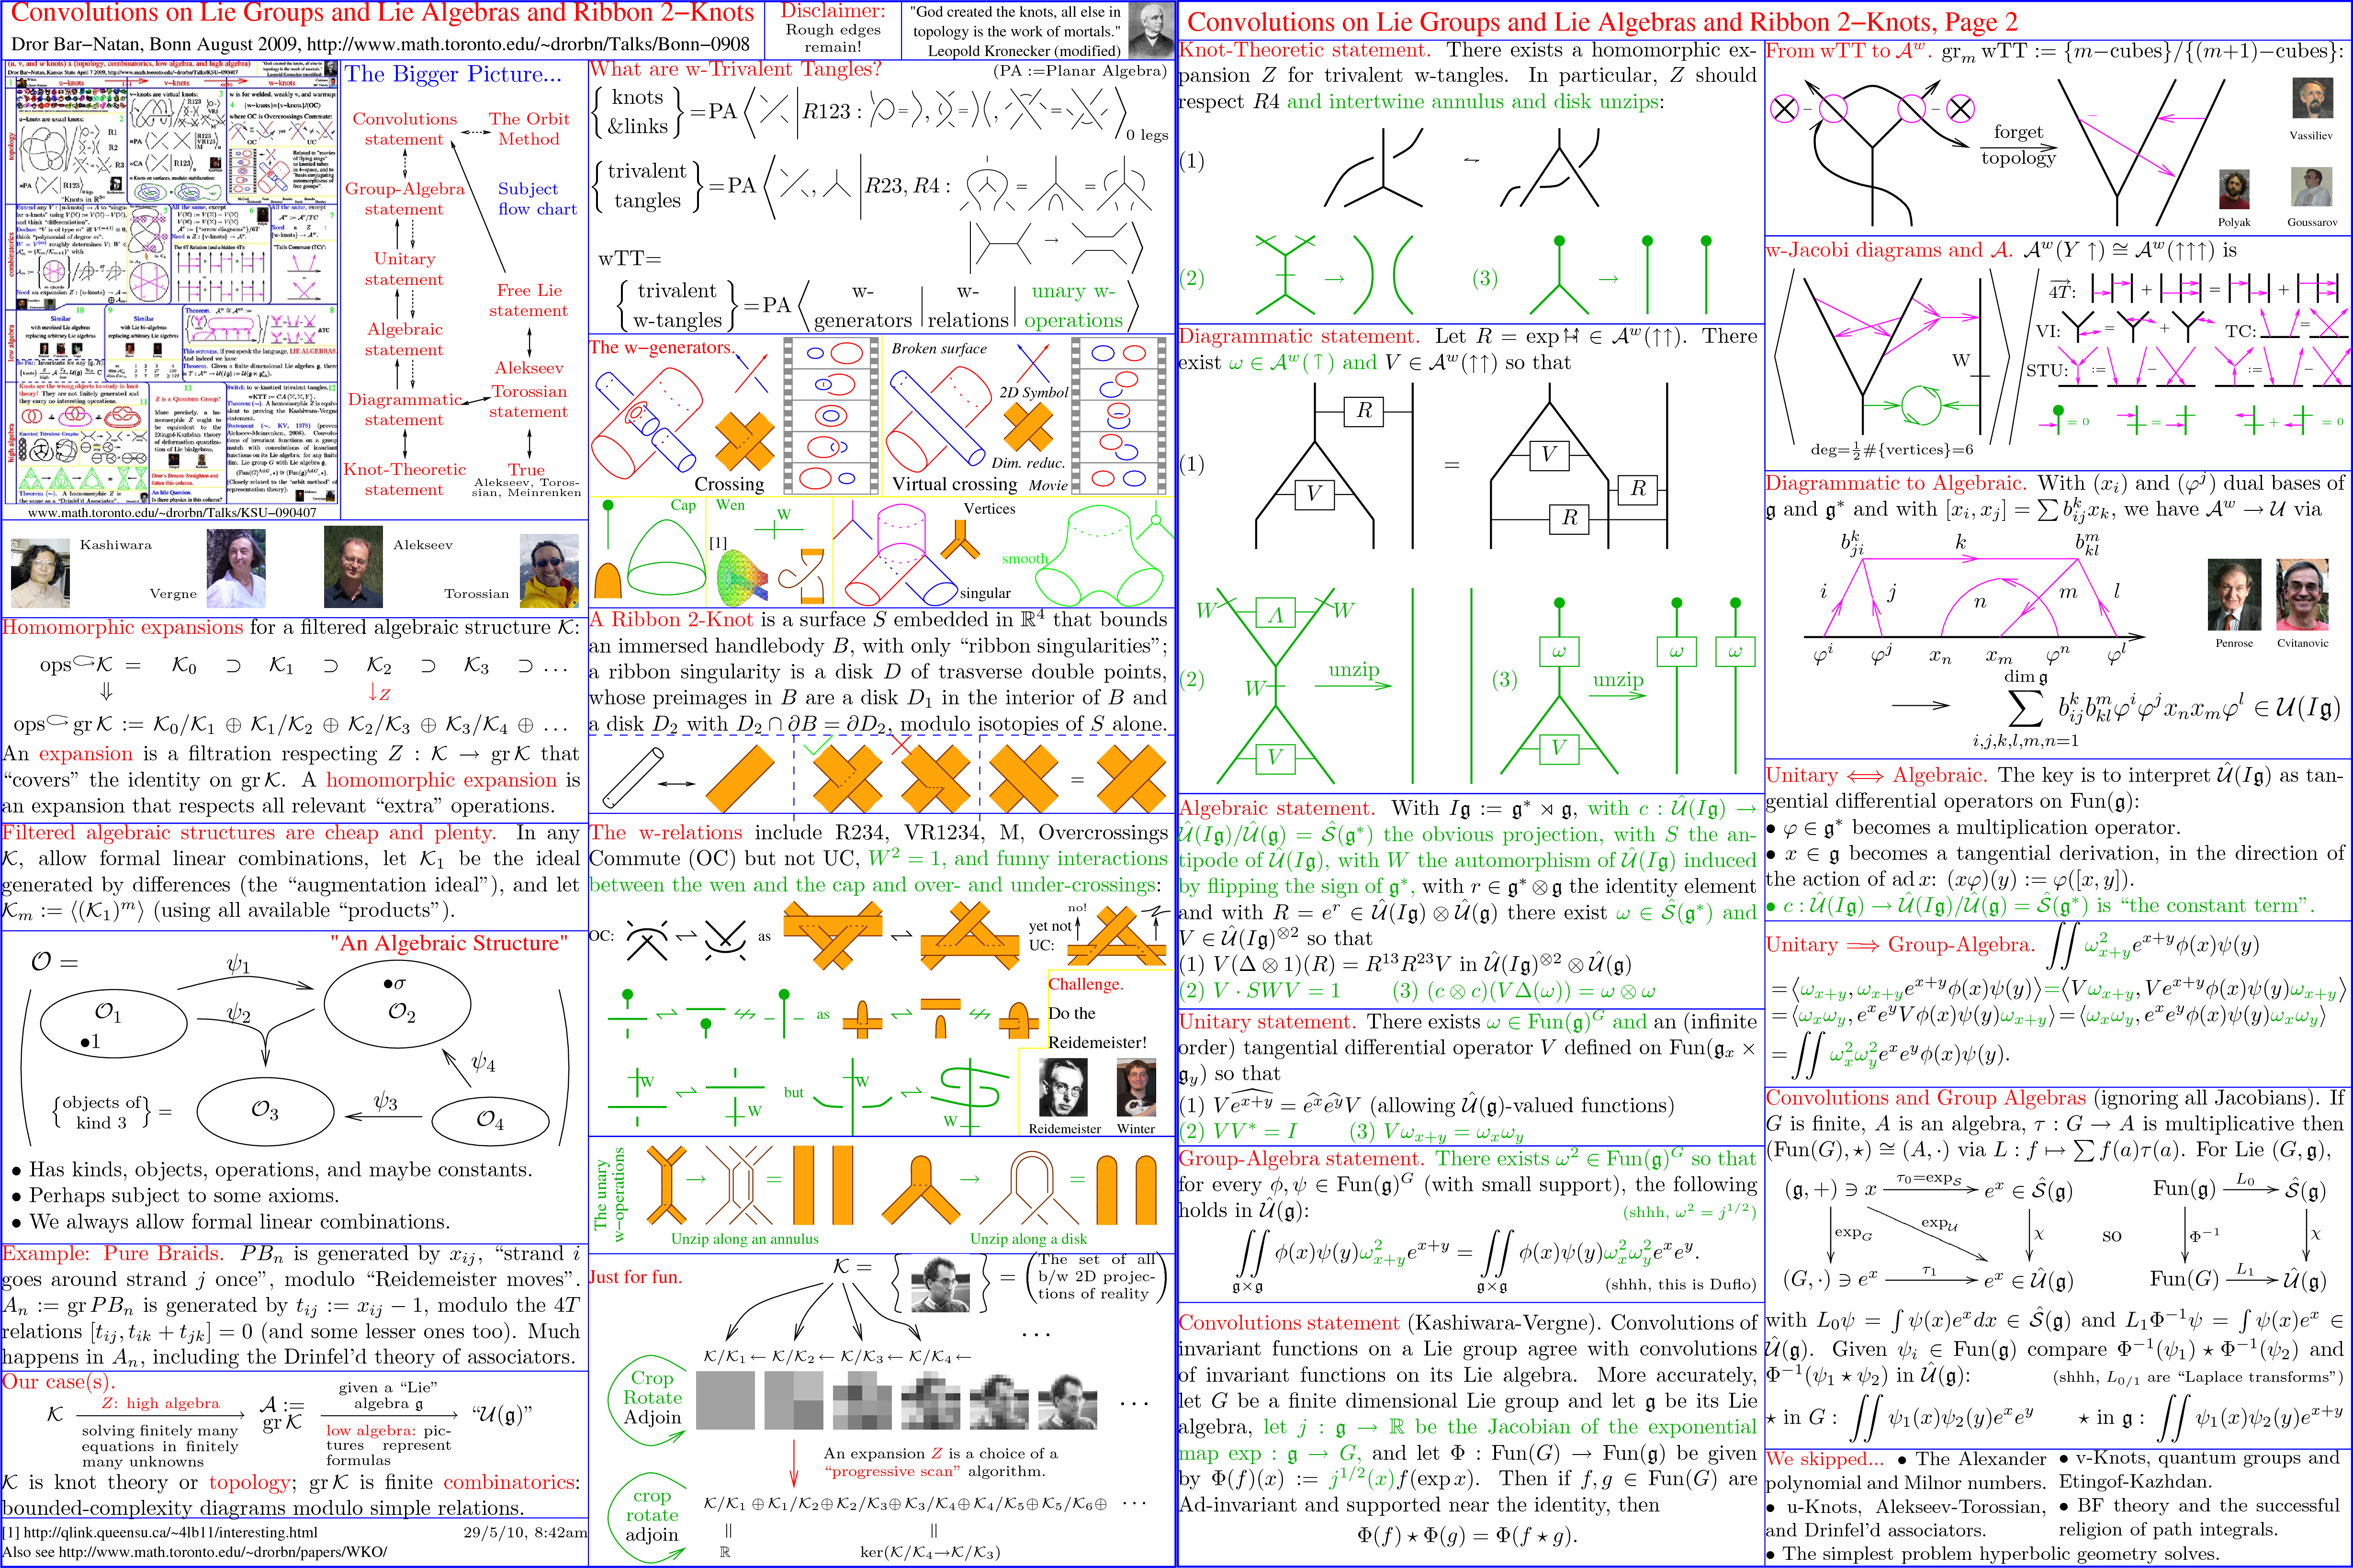Click the face photo inside the K = braces
Viewport: 2353px width, 1568px height.
(x=940, y=1284)
